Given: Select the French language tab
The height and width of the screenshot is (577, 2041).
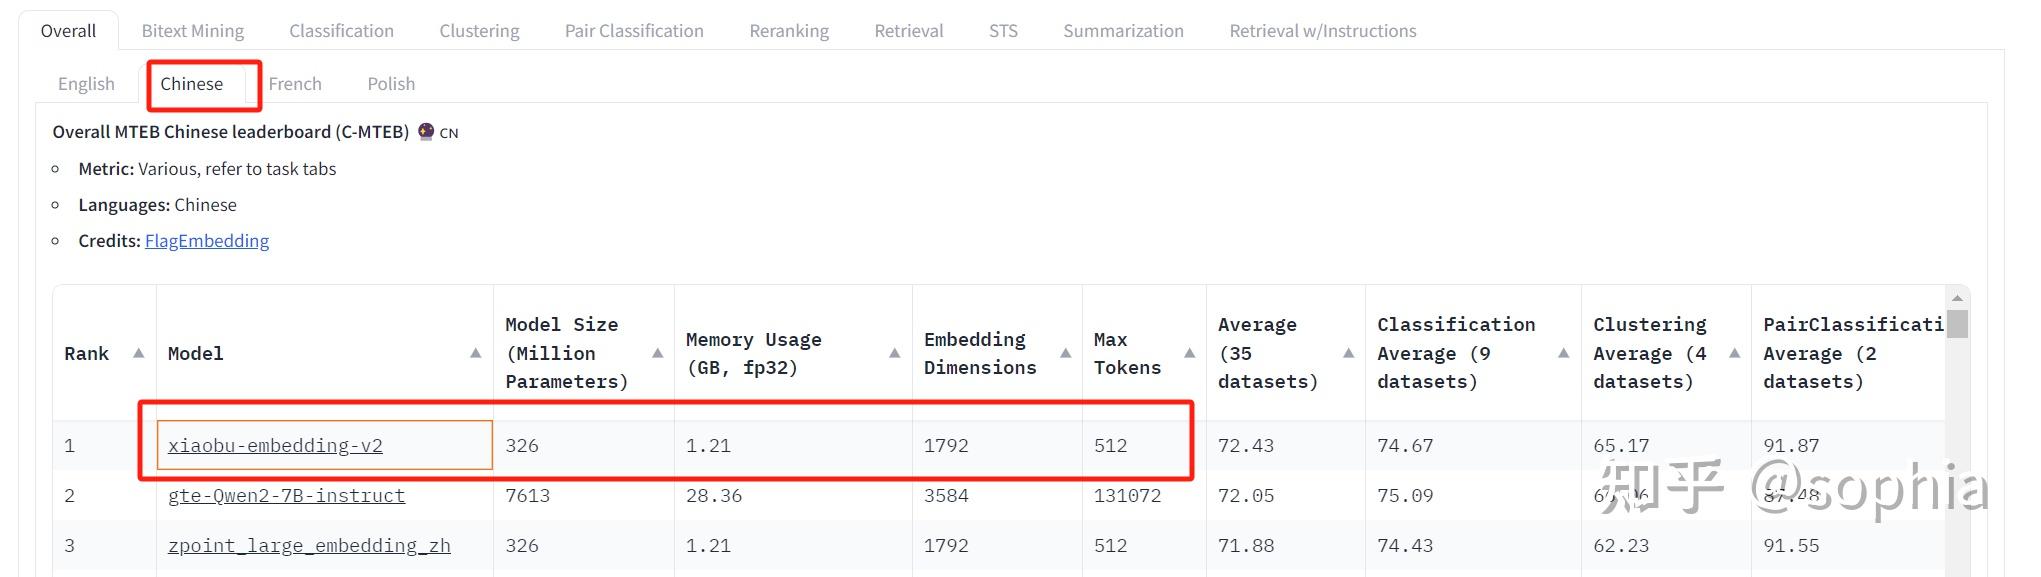Looking at the screenshot, I should (x=295, y=83).
